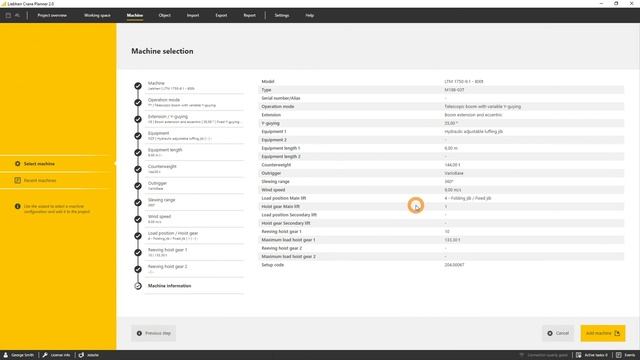This screenshot has width=640, height=360.
Task: Click the Operation mode step check icon
Action: (x=138, y=102)
